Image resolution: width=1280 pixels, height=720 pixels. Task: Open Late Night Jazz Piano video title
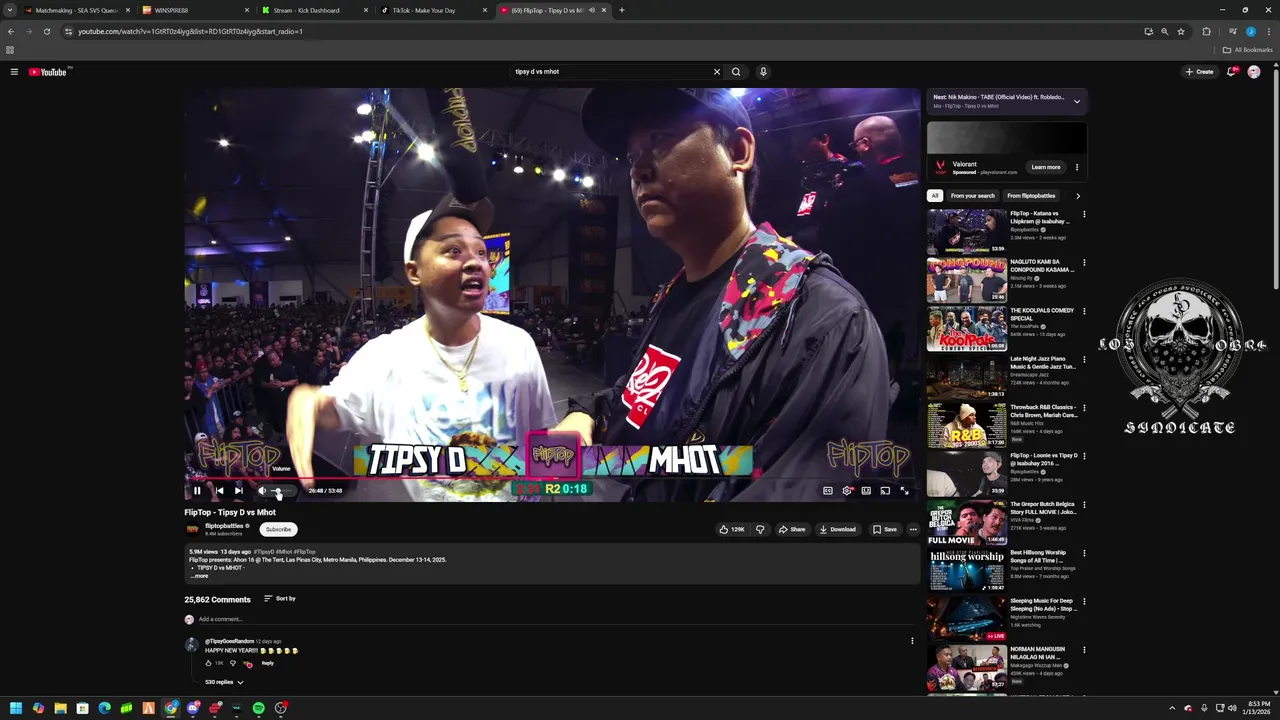pyautogui.click(x=1043, y=362)
